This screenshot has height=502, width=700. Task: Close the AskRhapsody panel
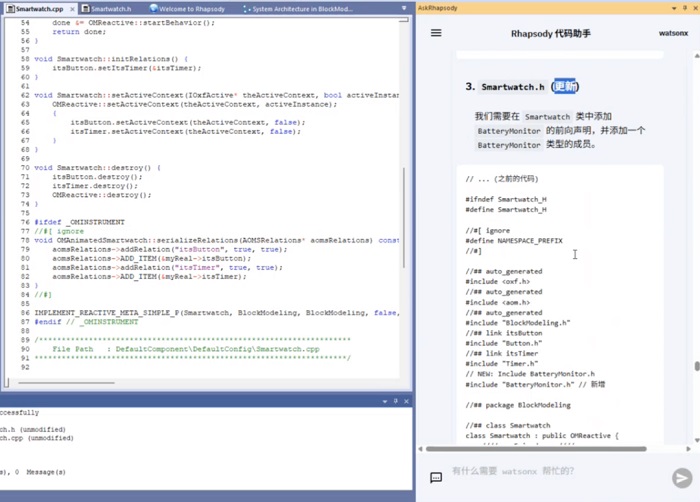(696, 8)
